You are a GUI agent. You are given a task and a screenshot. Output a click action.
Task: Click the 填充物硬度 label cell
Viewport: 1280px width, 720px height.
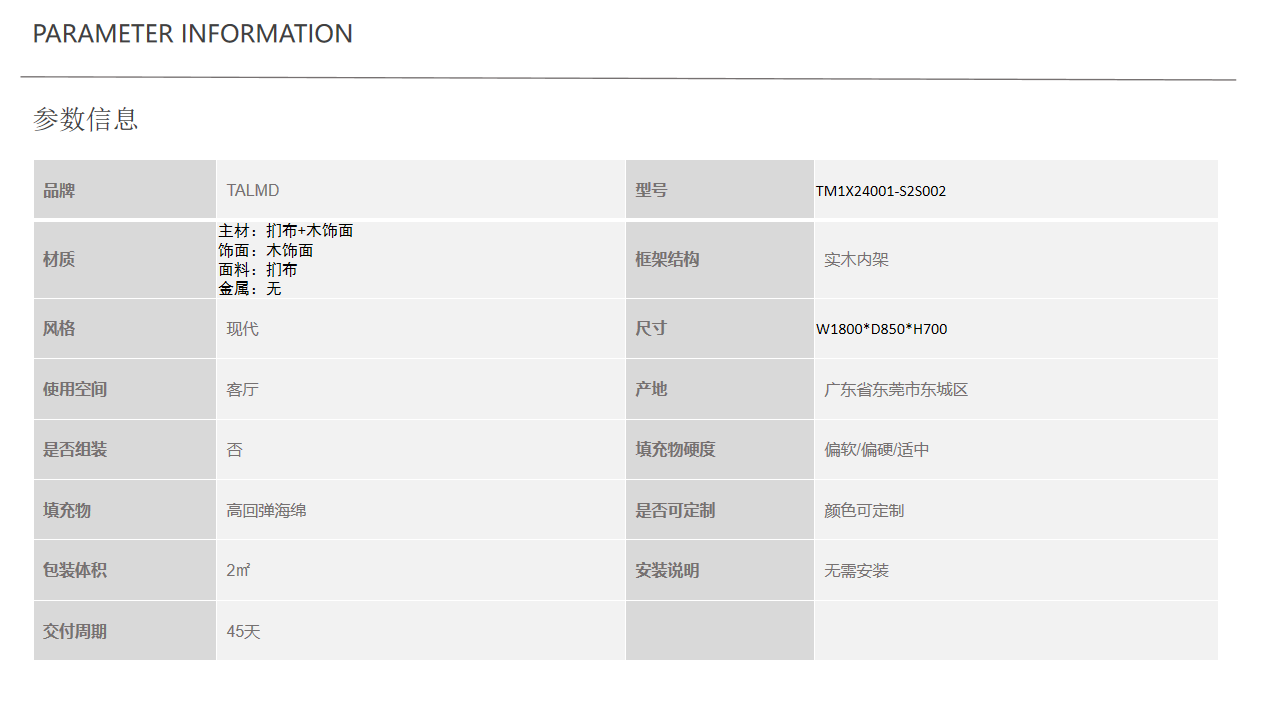(x=675, y=450)
